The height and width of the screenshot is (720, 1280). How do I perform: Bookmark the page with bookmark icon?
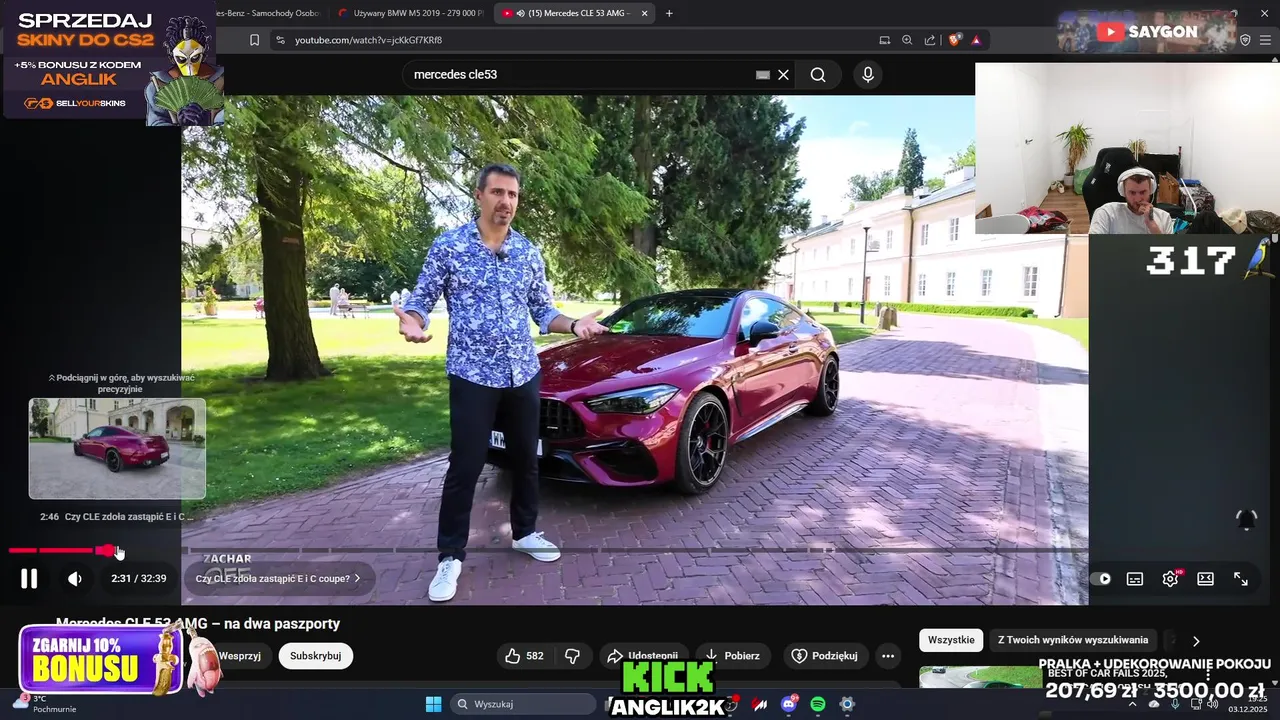click(x=254, y=40)
